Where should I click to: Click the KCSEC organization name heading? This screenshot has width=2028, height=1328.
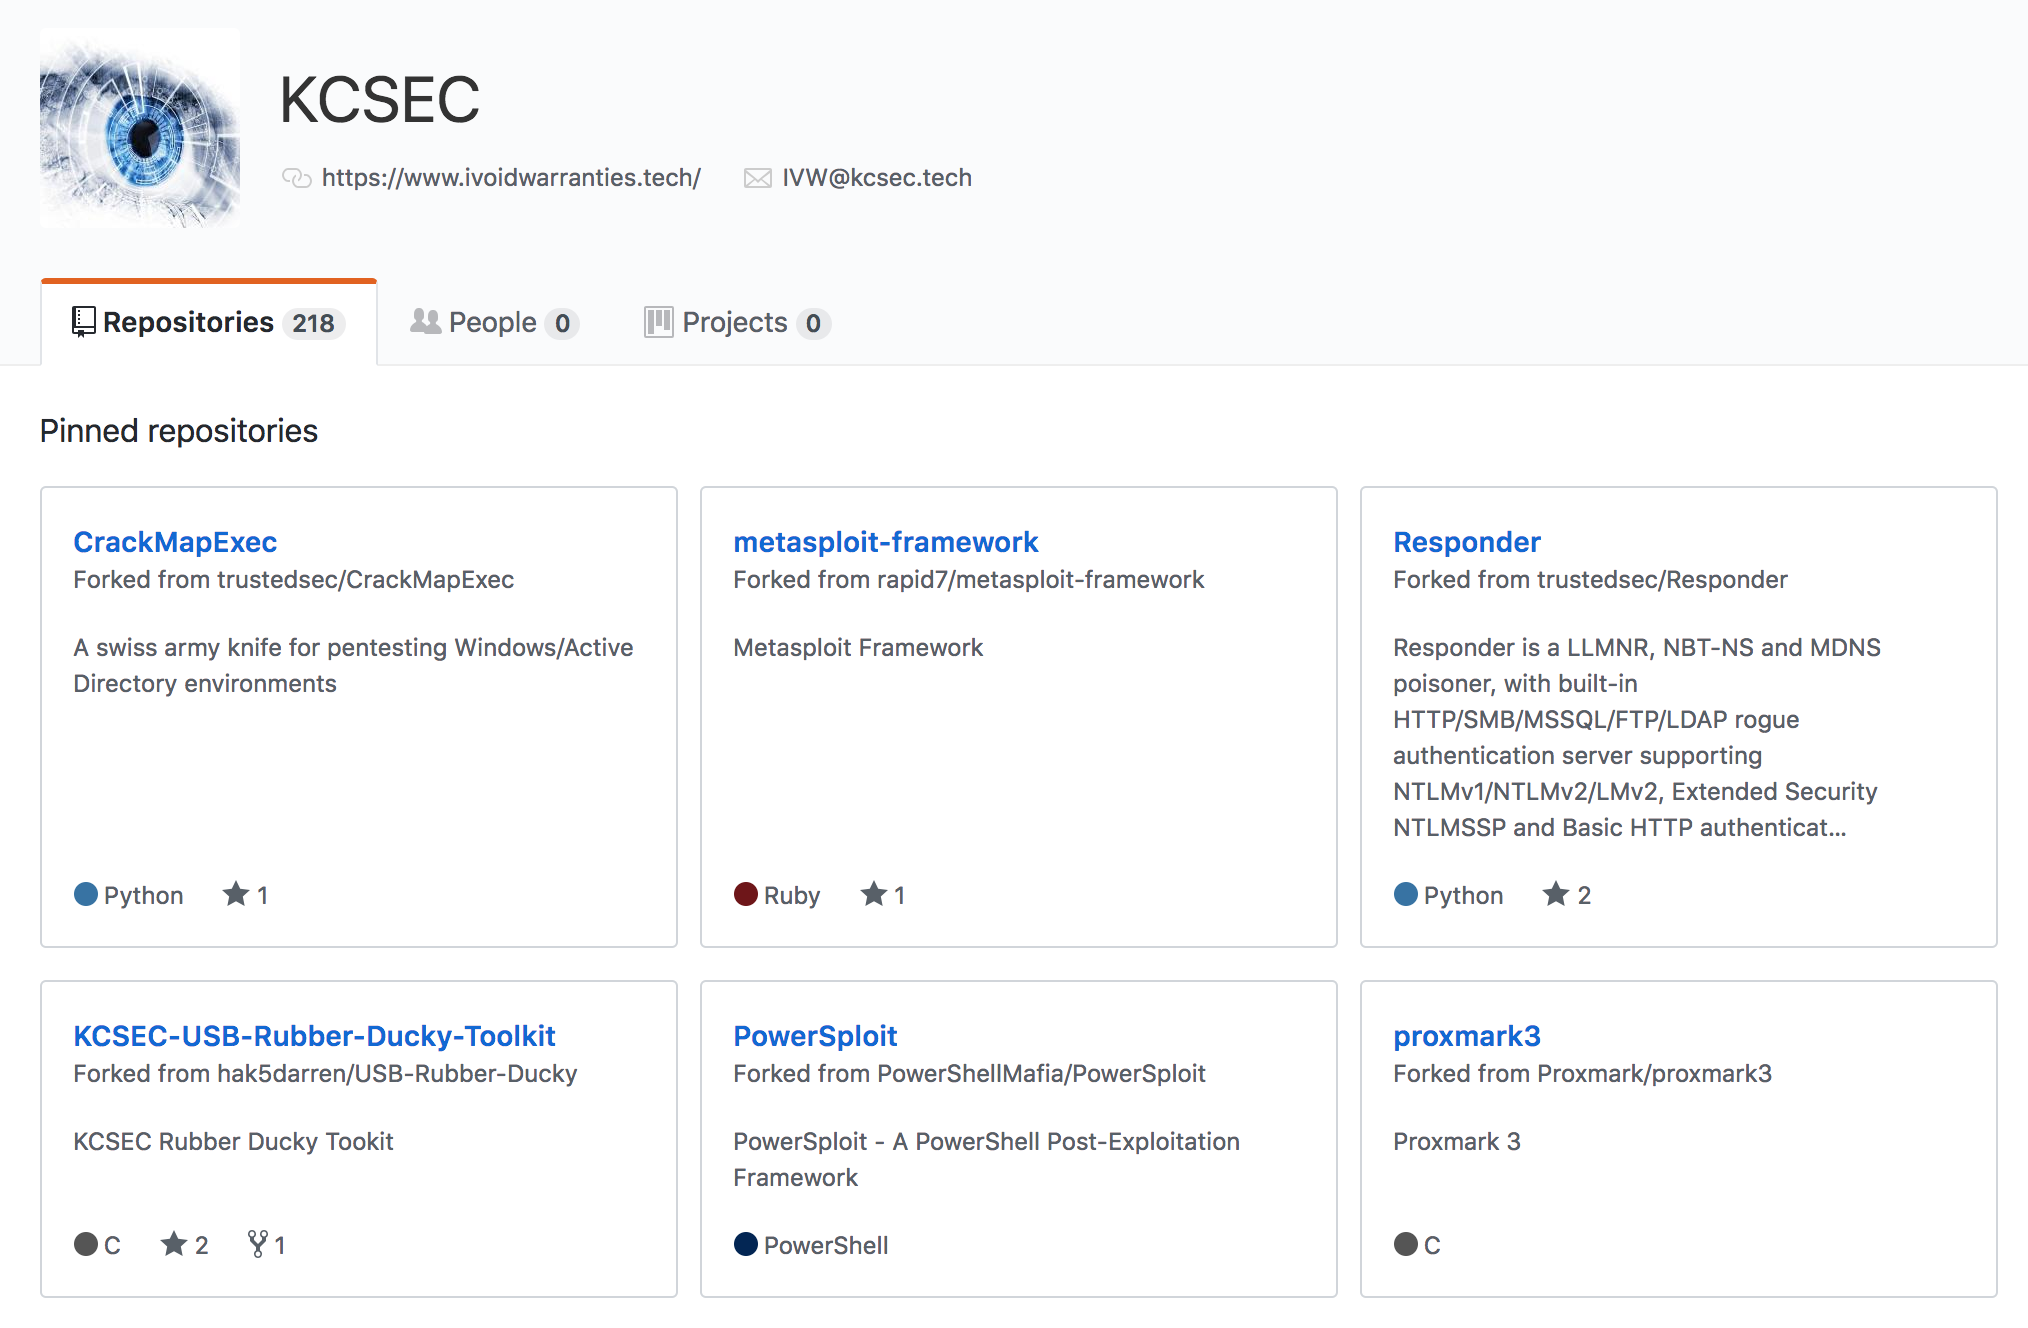[380, 100]
